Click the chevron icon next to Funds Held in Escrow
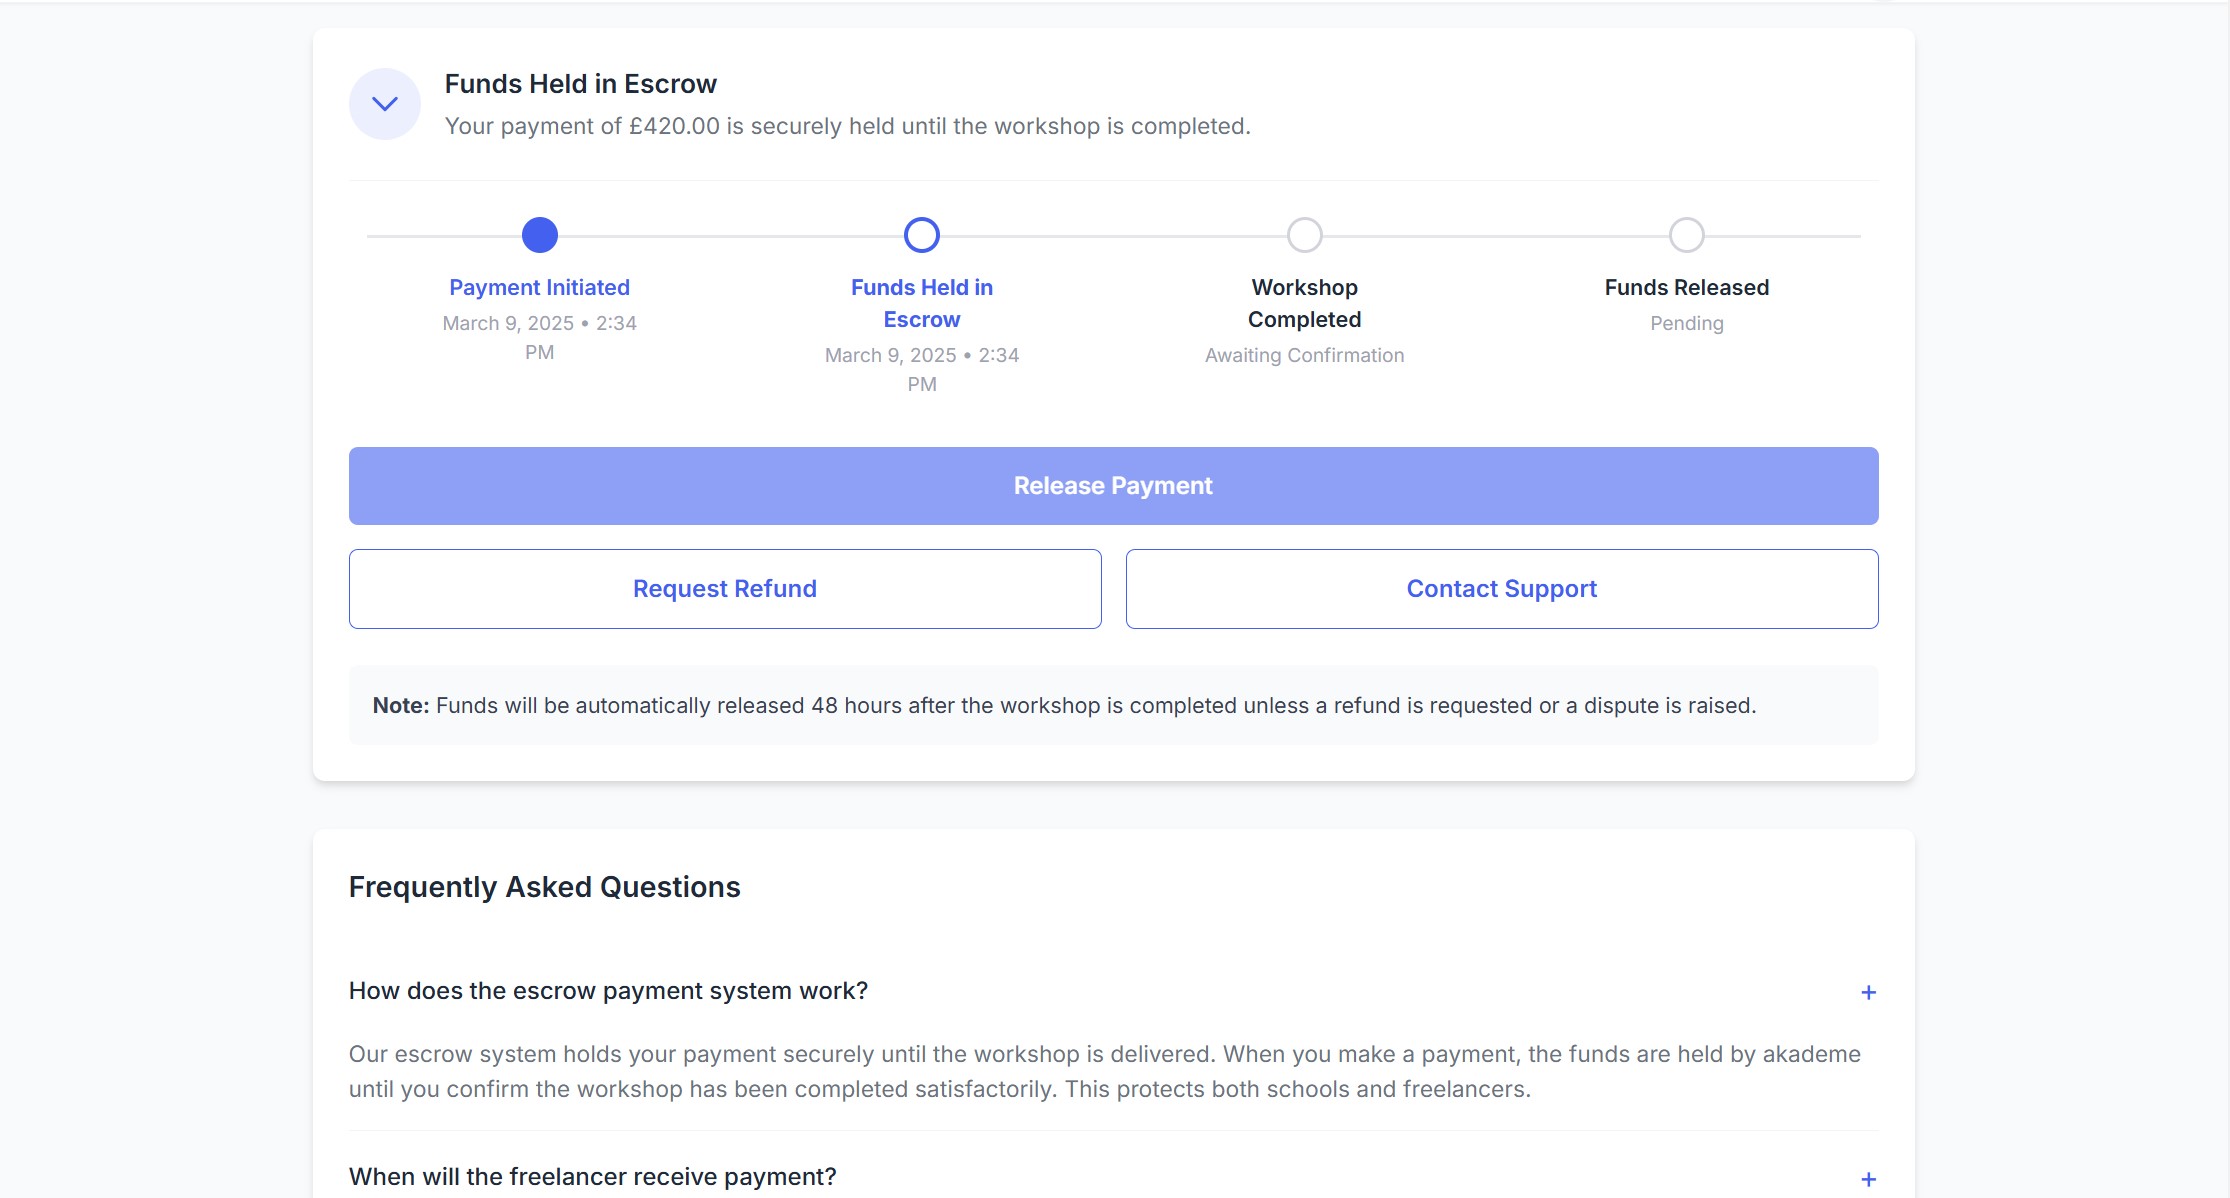The image size is (2230, 1198). [384, 103]
